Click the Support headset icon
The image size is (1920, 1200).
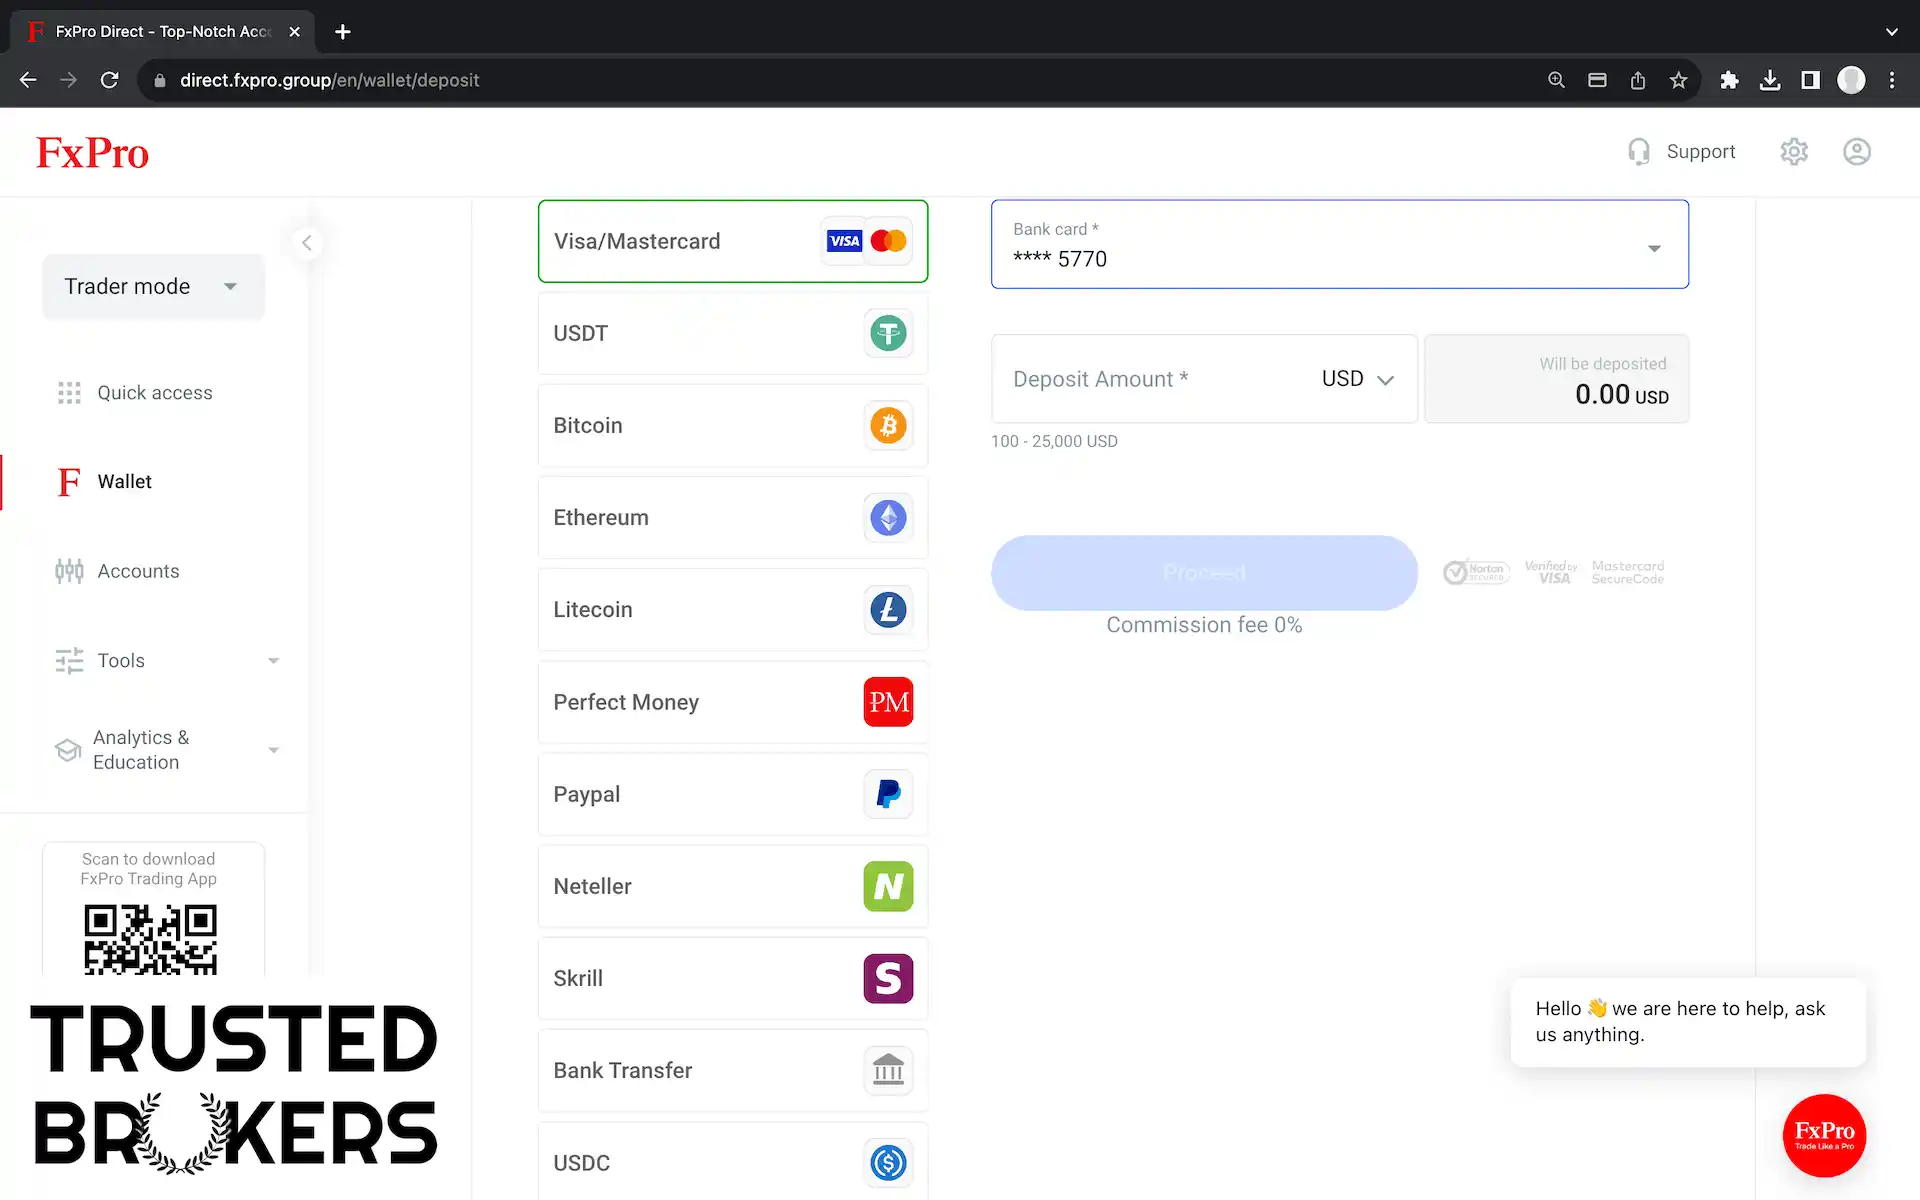tap(1638, 152)
